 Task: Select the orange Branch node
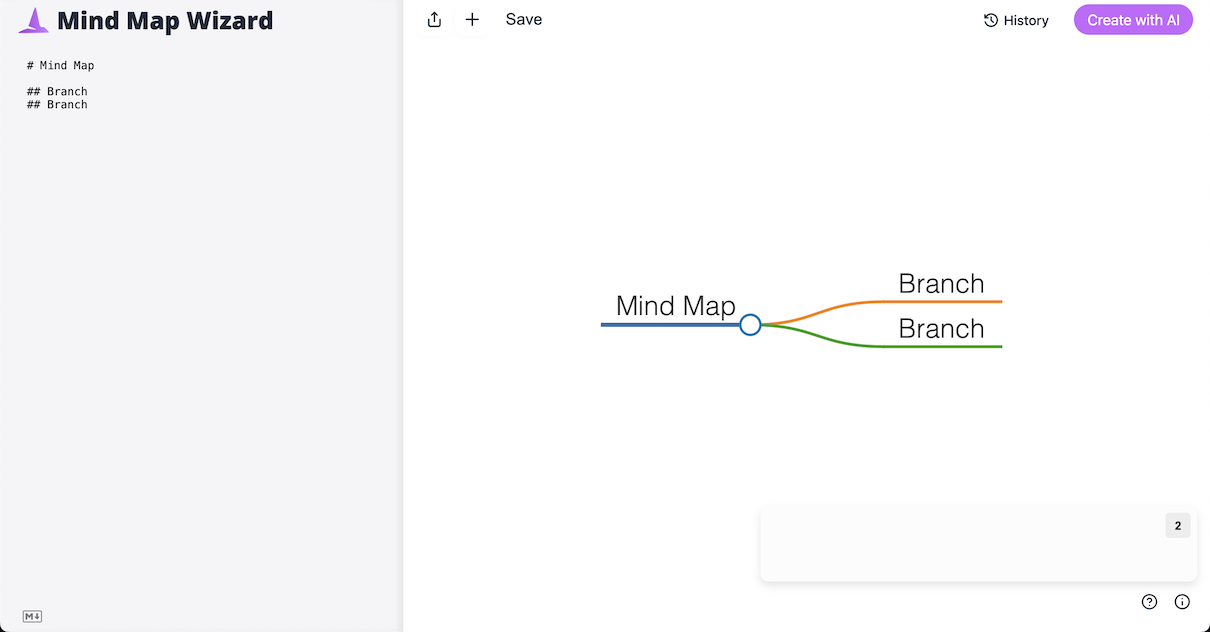[x=941, y=284]
